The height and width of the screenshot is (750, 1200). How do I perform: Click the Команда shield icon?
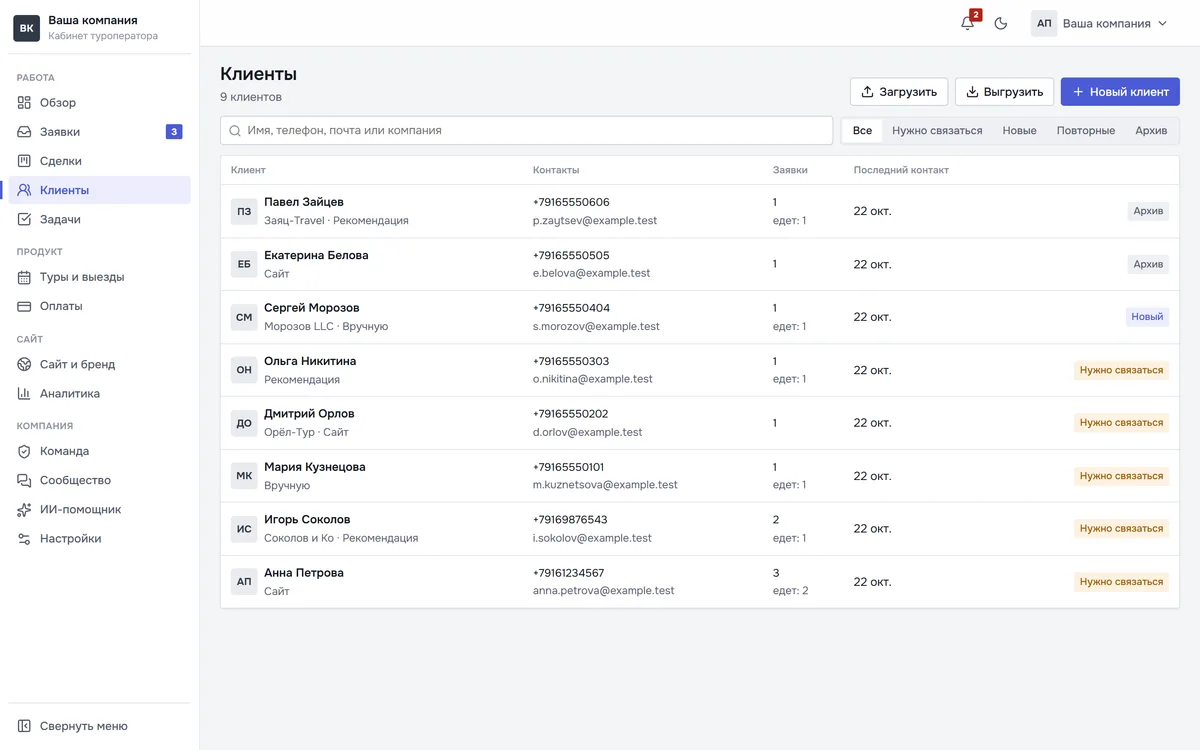click(x=25, y=451)
